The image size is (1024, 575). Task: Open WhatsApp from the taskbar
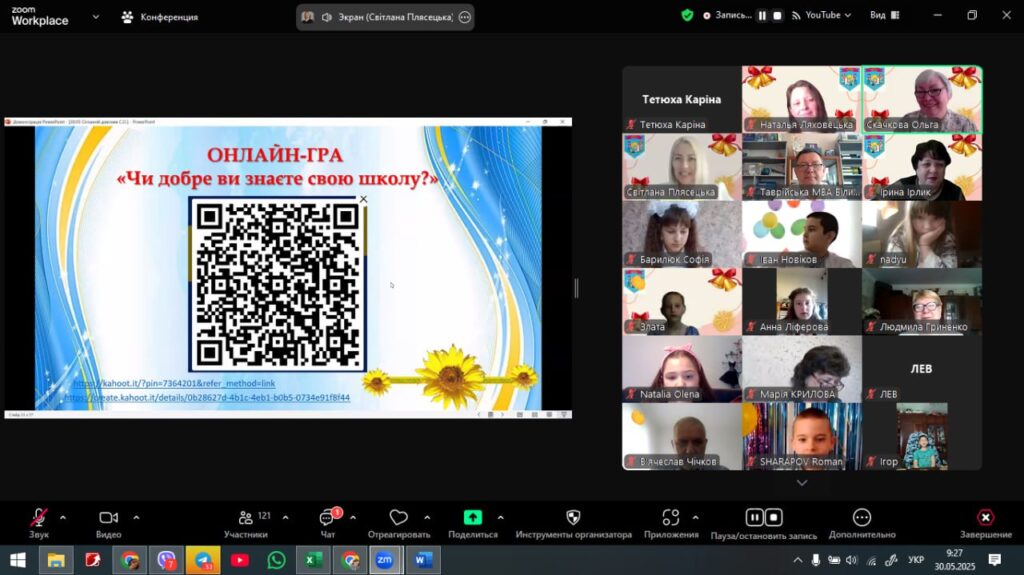click(276, 560)
